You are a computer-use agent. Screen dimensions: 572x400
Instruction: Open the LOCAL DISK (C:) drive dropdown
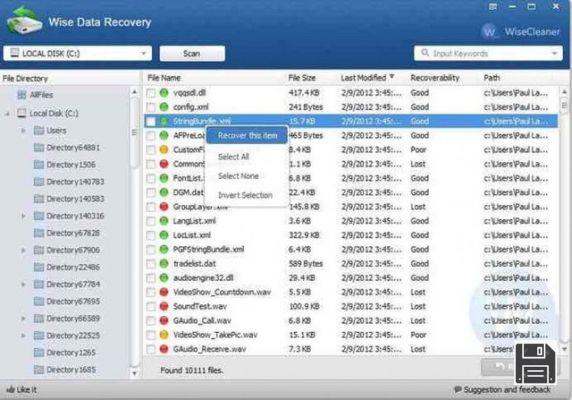(77, 53)
